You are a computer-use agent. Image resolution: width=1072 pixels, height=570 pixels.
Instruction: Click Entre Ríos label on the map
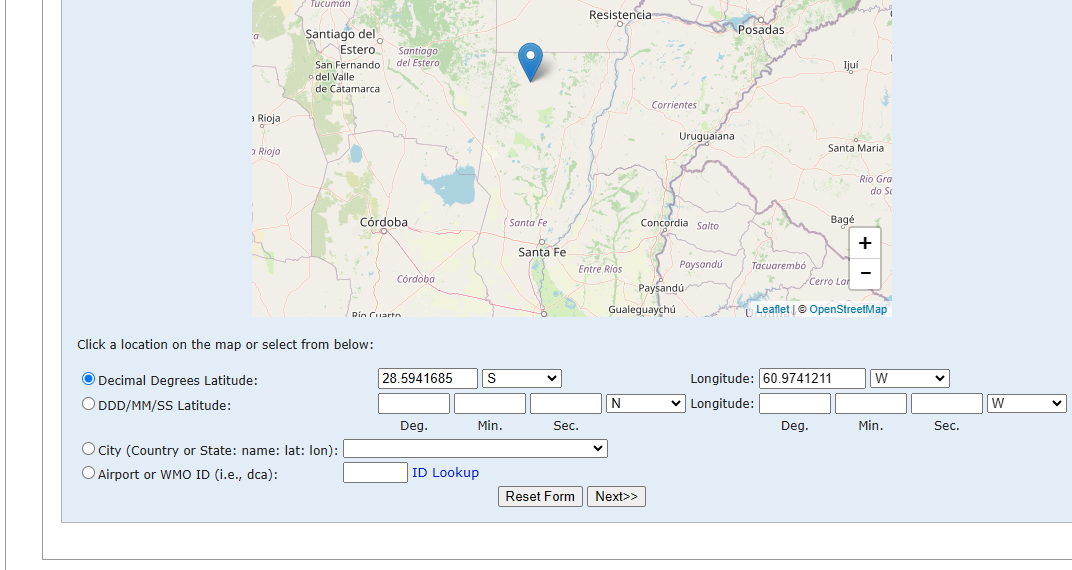pyautogui.click(x=600, y=269)
